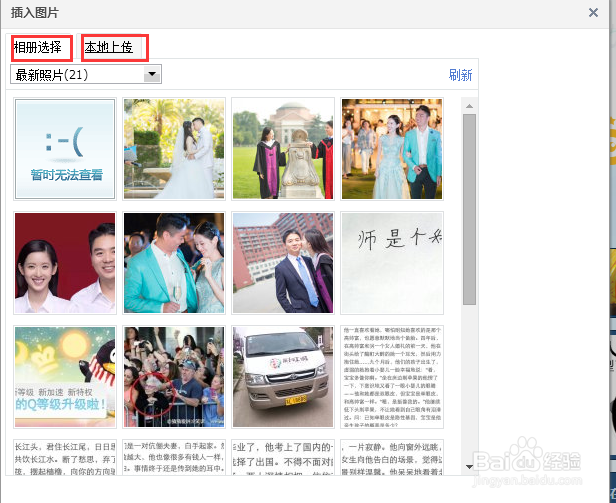
Task: Click the dropdown arrow next to 最新照片
Action: (152, 74)
